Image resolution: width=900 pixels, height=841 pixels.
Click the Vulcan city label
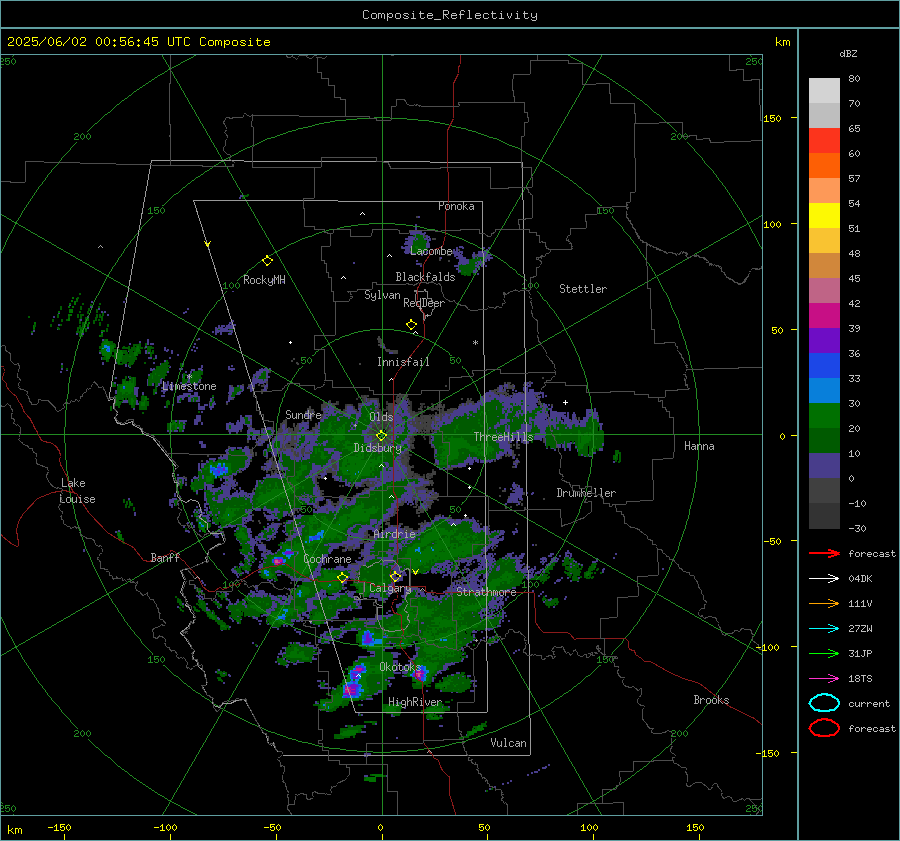coord(508,743)
